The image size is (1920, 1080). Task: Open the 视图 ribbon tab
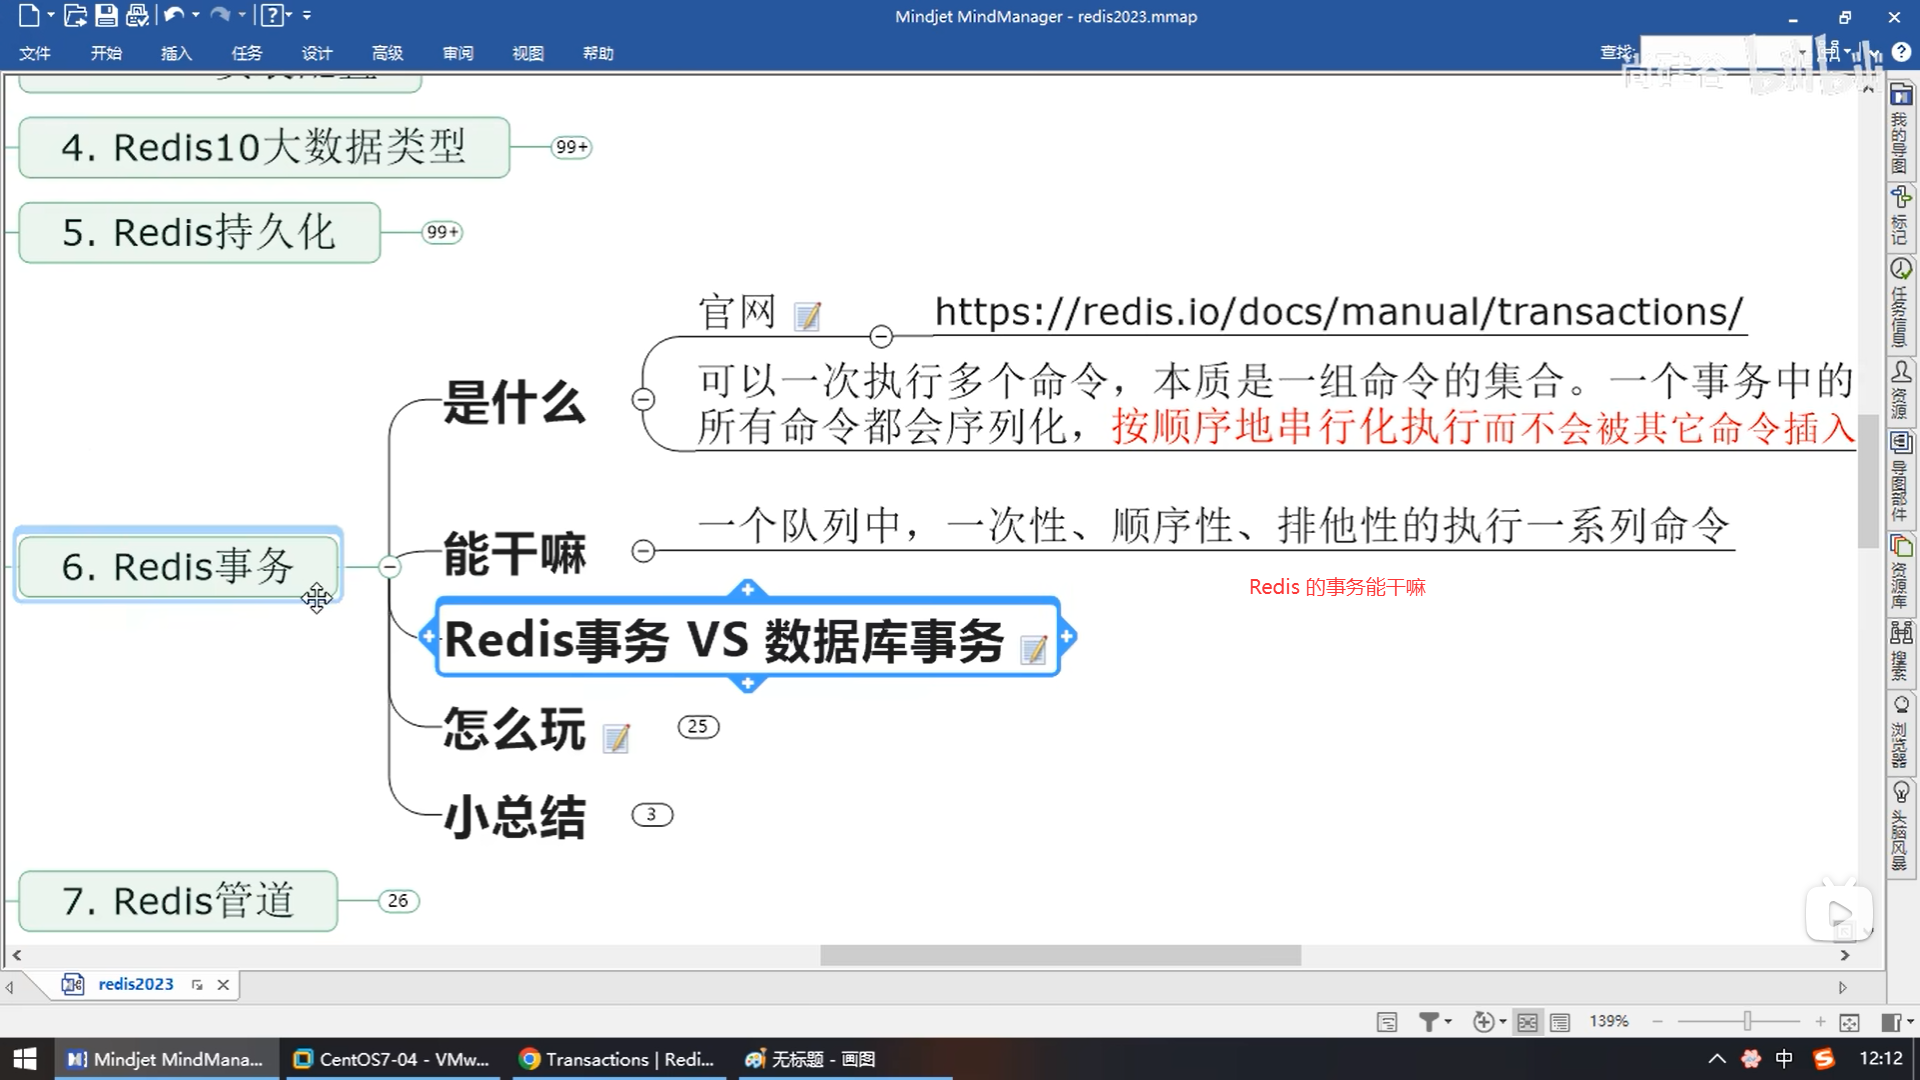tap(528, 53)
